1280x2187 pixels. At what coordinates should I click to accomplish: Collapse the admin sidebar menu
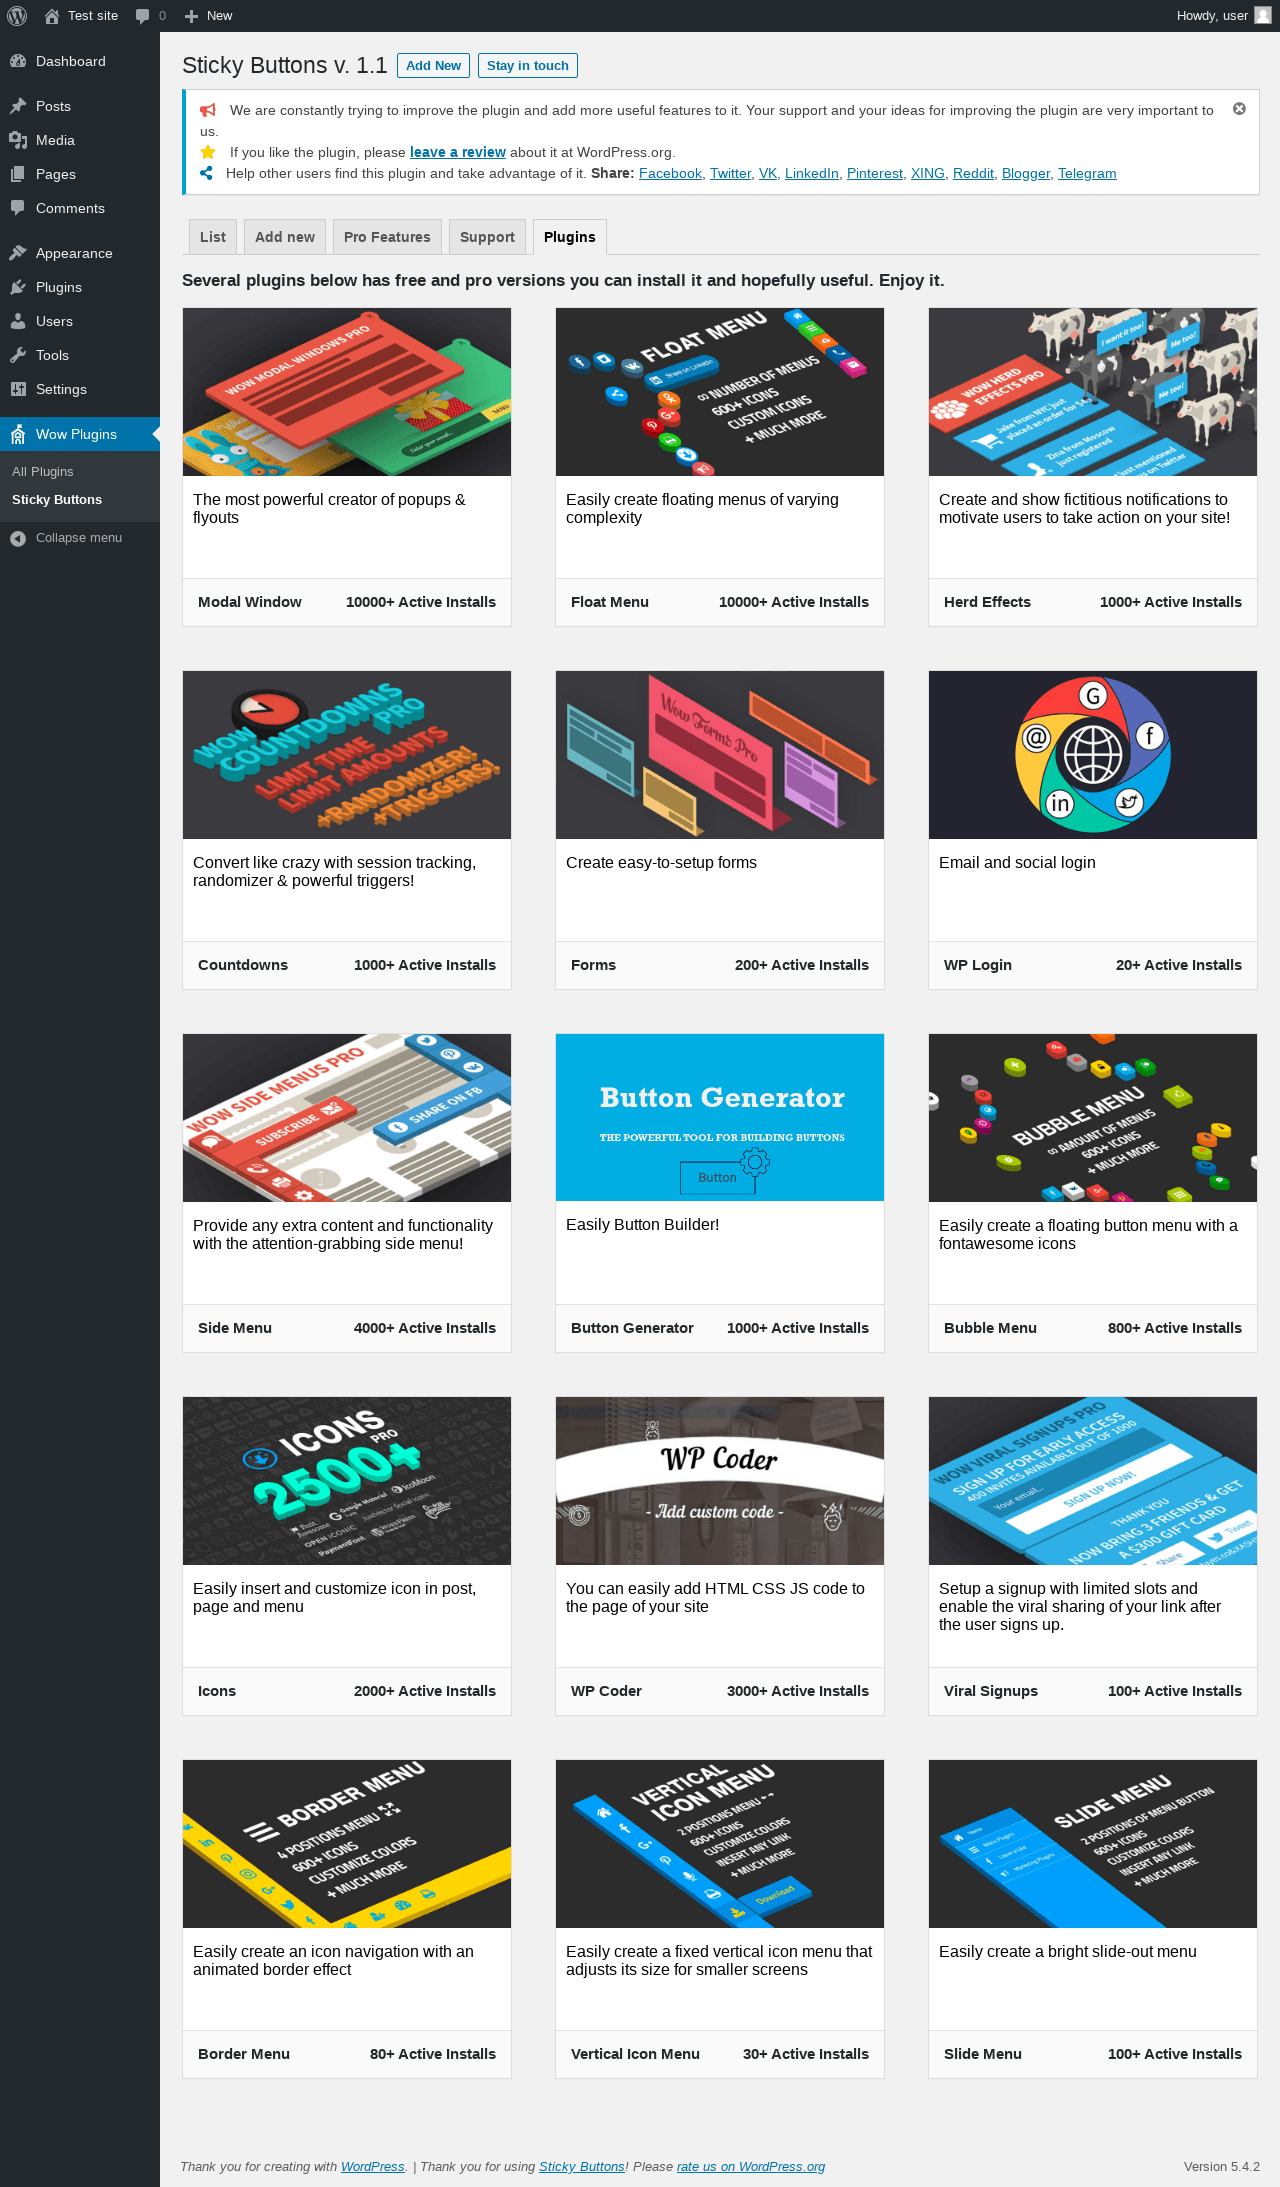point(67,538)
